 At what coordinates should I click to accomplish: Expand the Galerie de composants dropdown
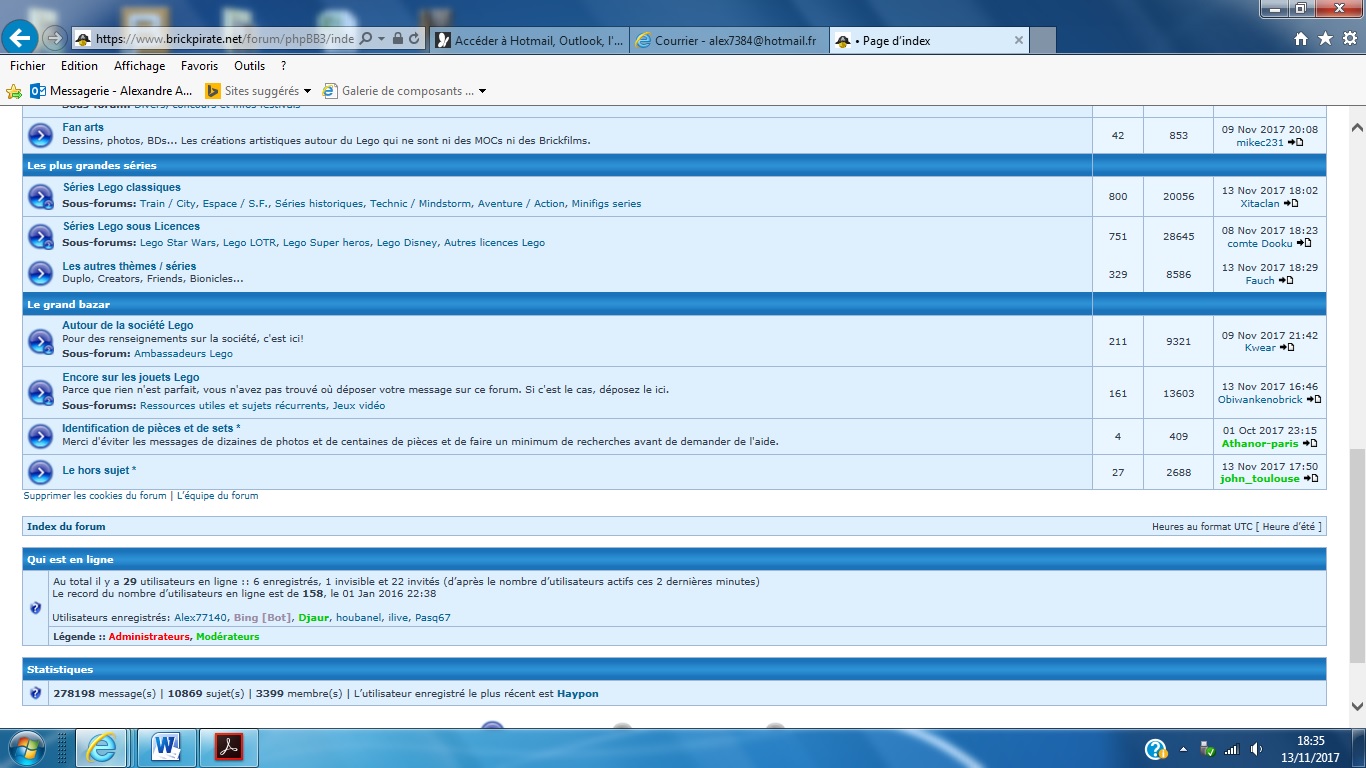click(481, 90)
